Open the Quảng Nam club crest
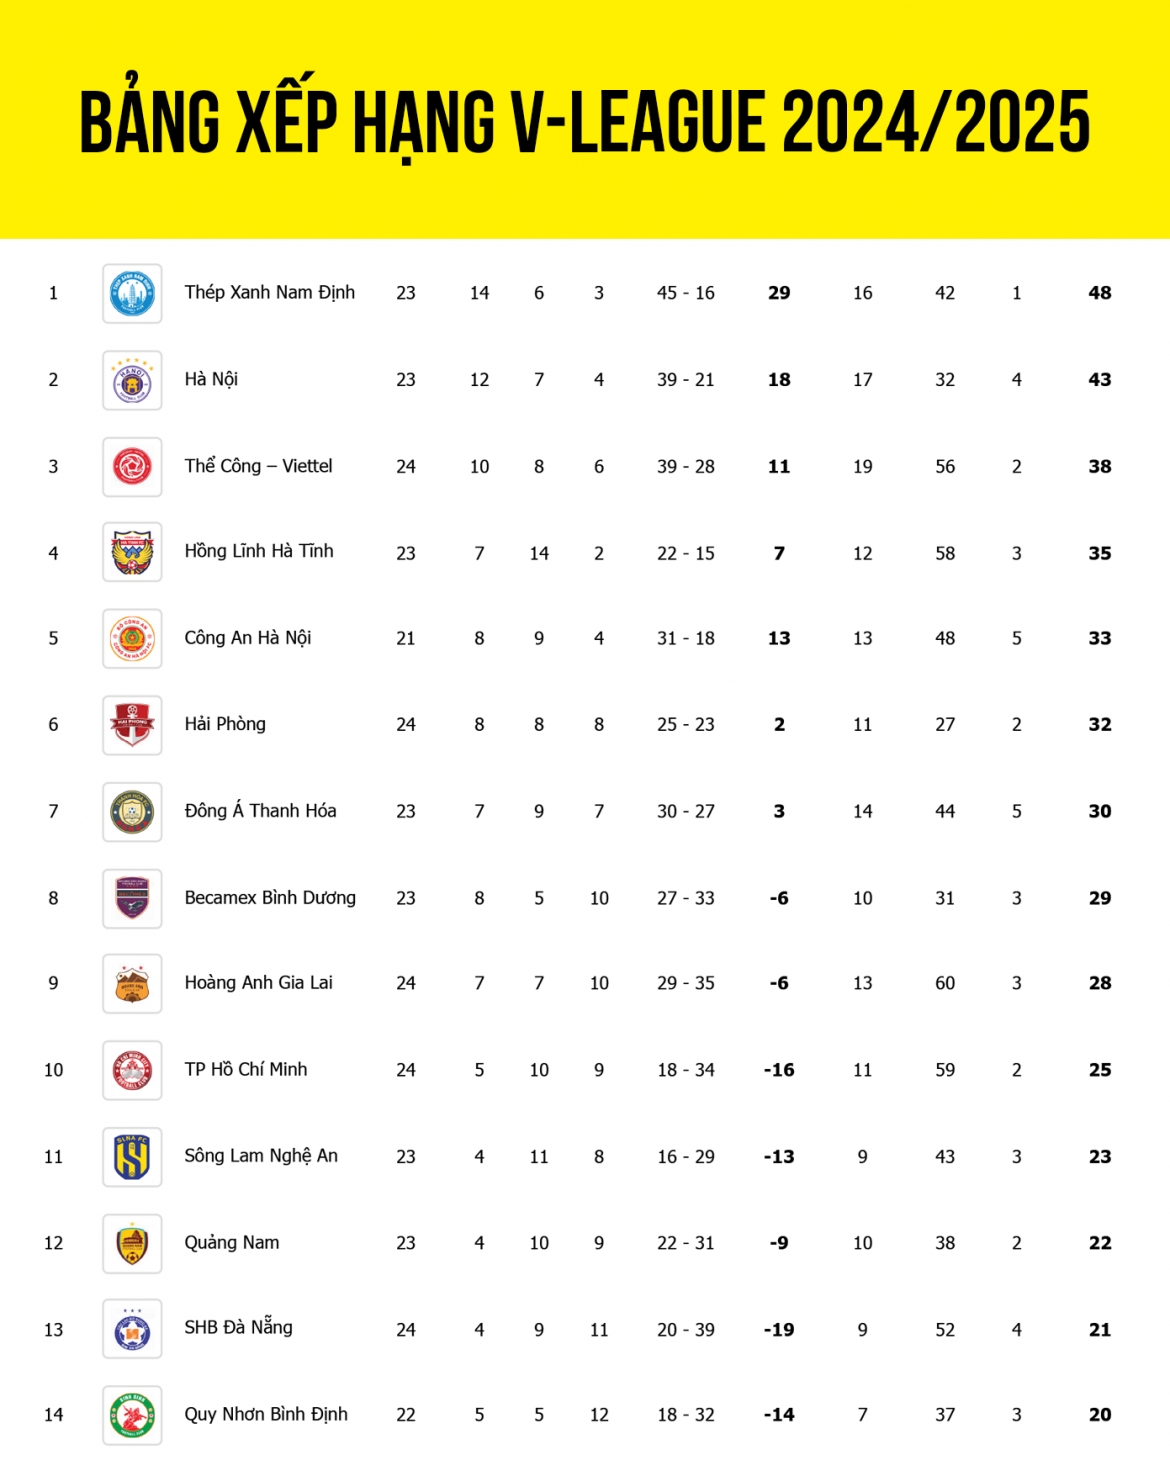This screenshot has height=1471, width=1170. [132, 1243]
